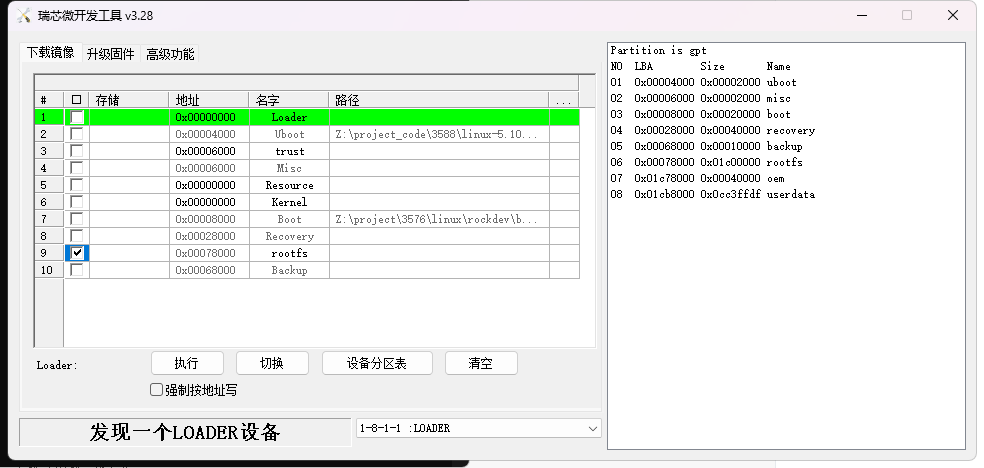Click the 发现一个LOADER设备 status box
Image resolution: width=984 pixels, height=468 pixels.
[185, 432]
